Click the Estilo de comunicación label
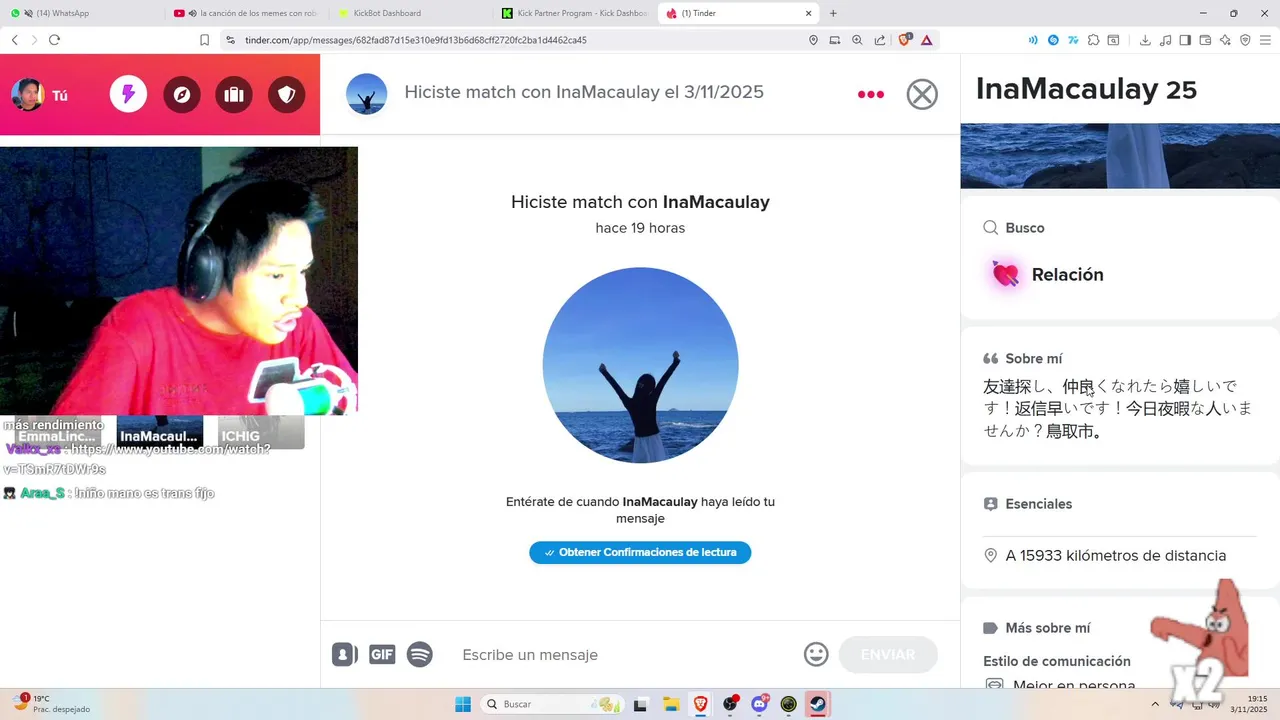1280x720 pixels. click(1057, 661)
